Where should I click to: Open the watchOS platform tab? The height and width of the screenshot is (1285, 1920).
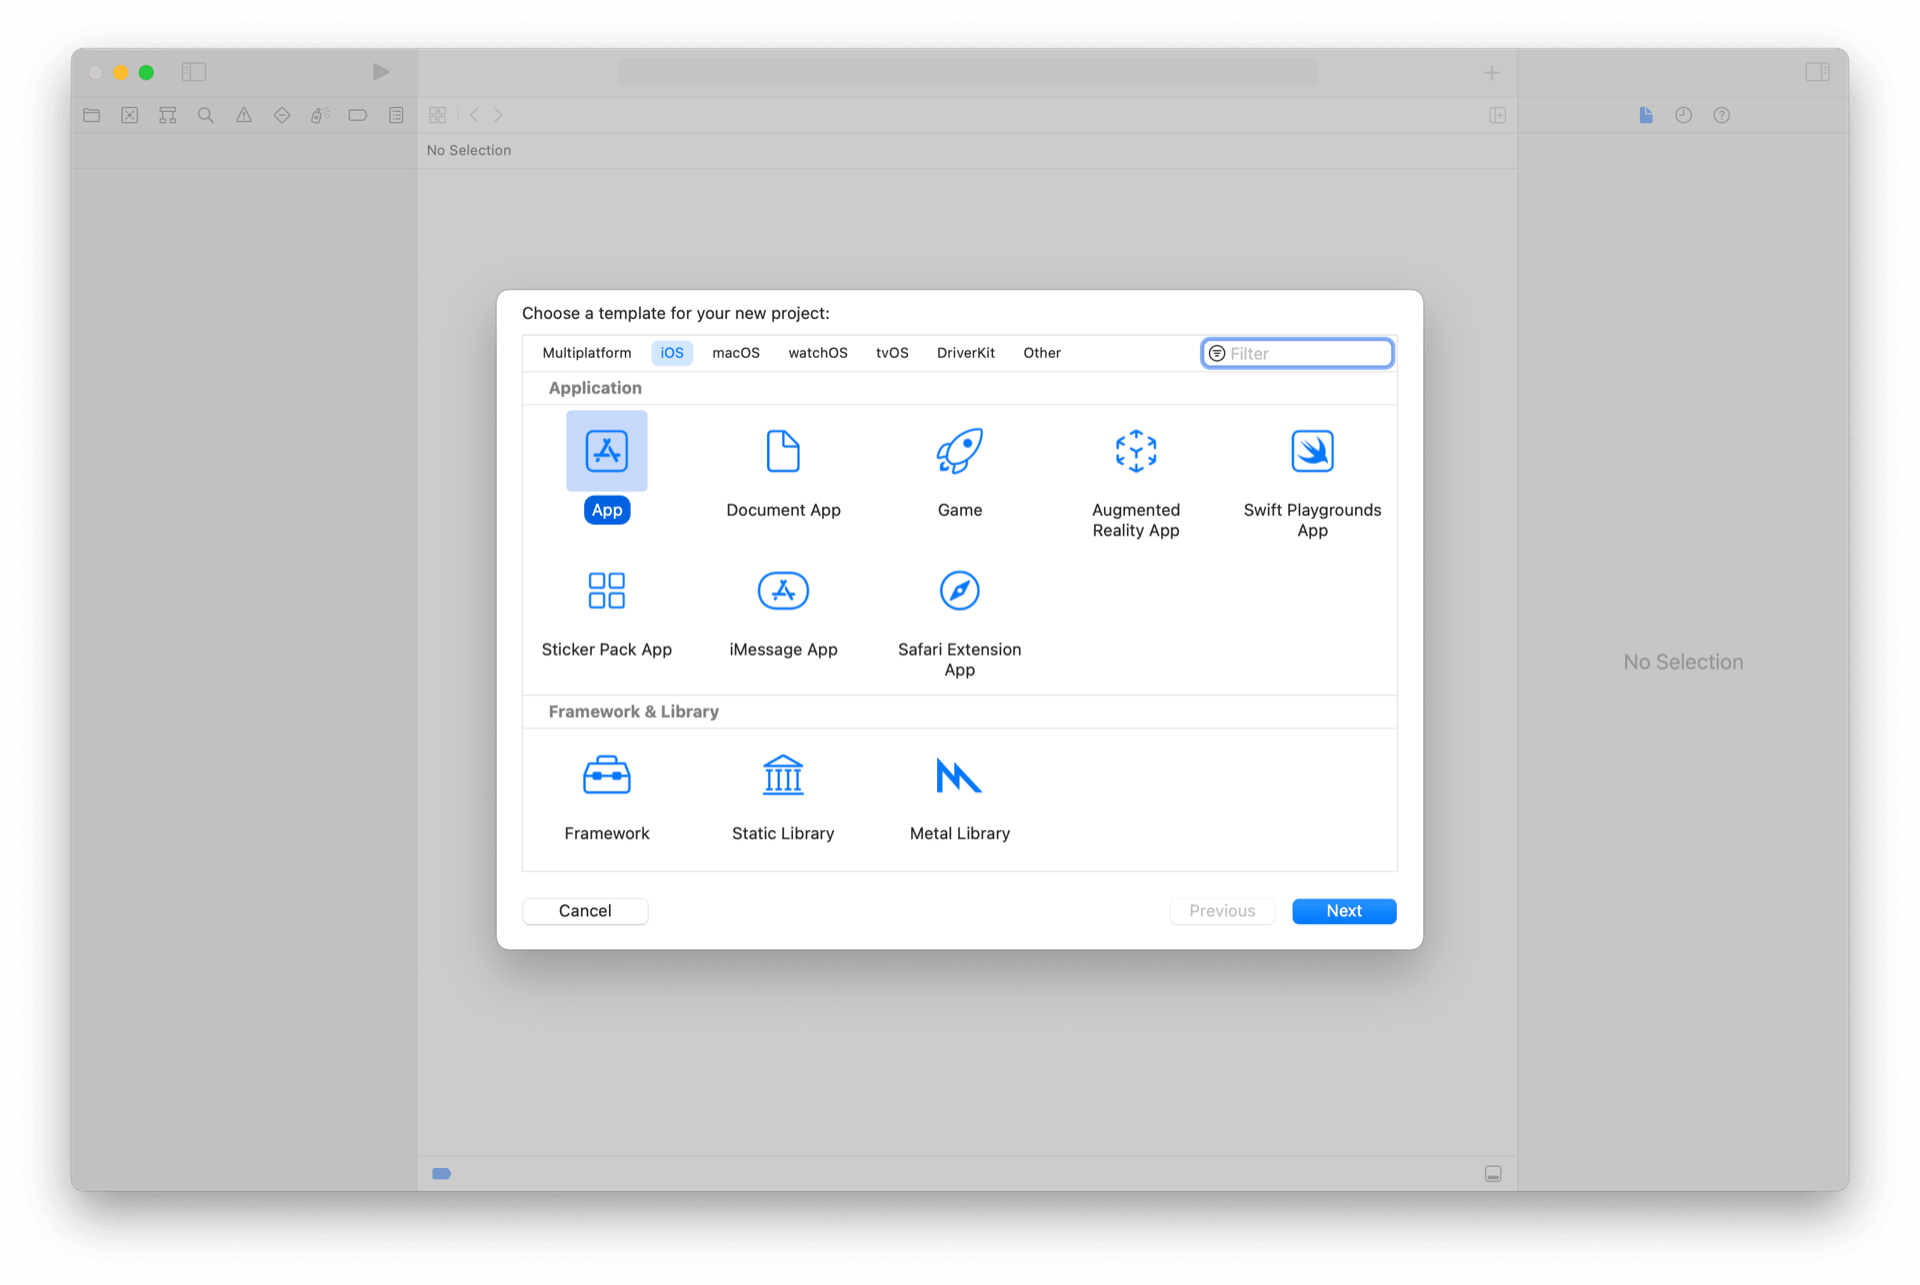[817, 353]
